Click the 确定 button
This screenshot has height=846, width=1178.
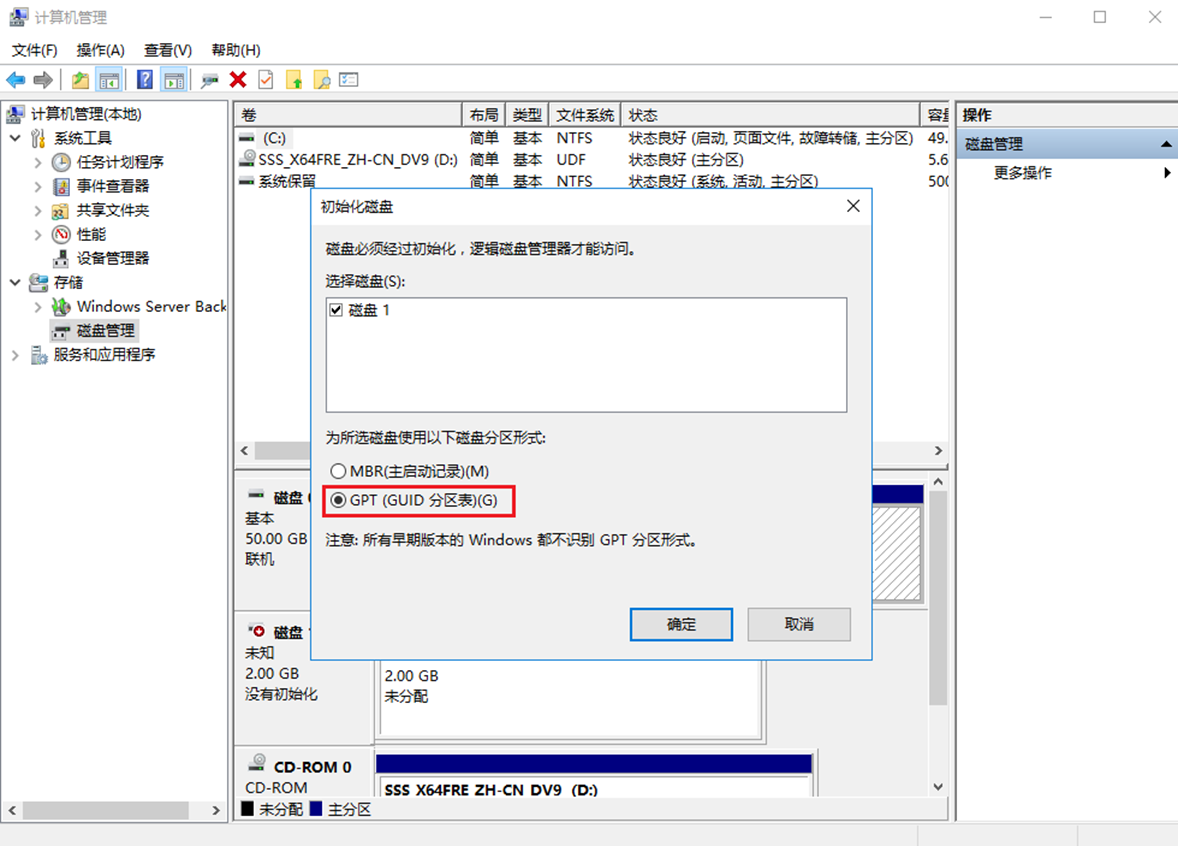[681, 624]
